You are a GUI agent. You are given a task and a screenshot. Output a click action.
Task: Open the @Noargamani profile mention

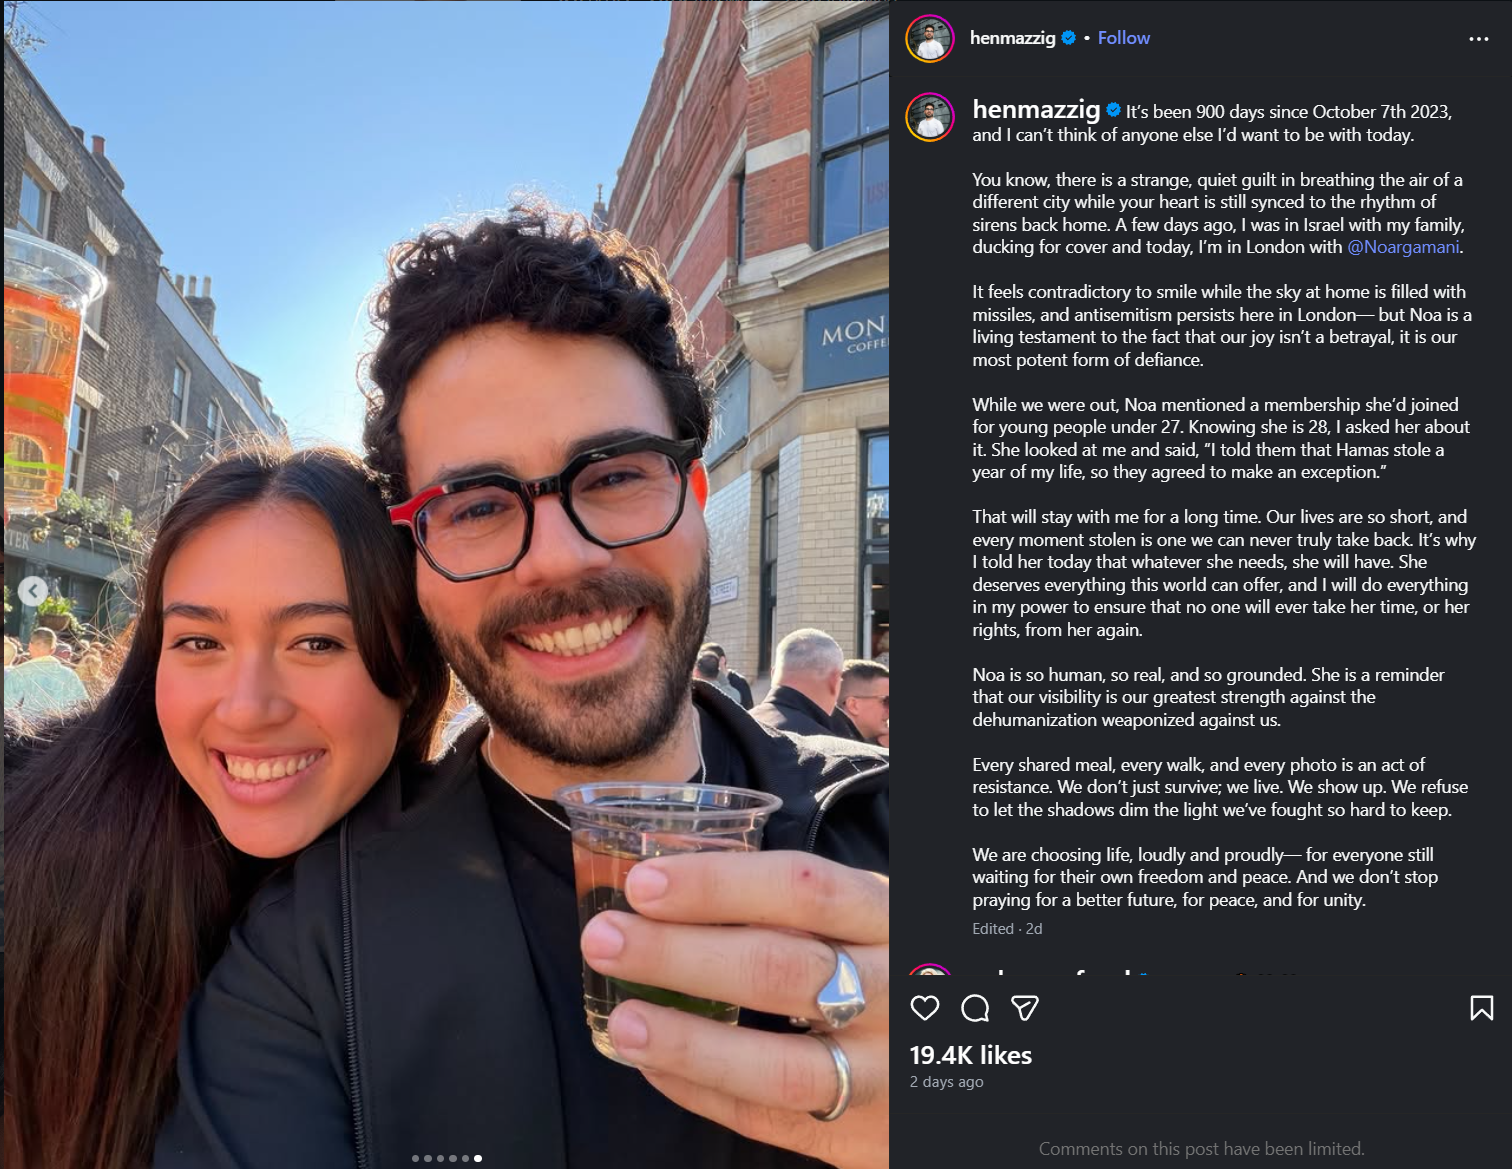(1404, 247)
